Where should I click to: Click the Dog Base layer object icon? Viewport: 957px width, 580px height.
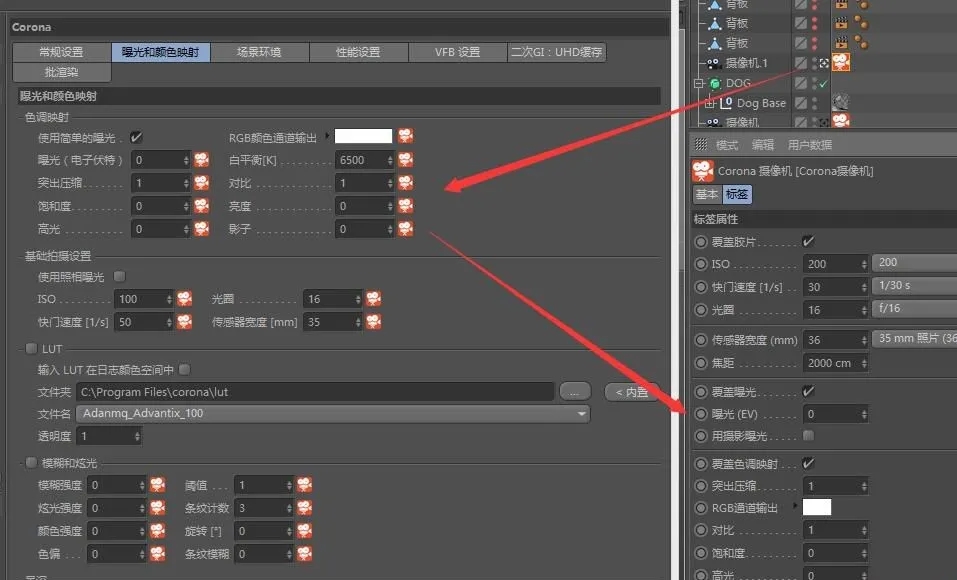[x=726, y=103]
